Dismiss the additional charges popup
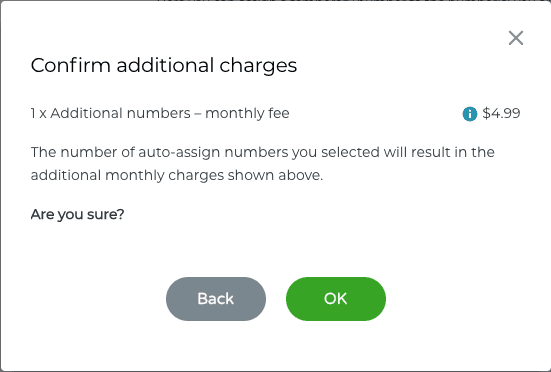Image resolution: width=551 pixels, height=372 pixels. pyautogui.click(x=516, y=38)
